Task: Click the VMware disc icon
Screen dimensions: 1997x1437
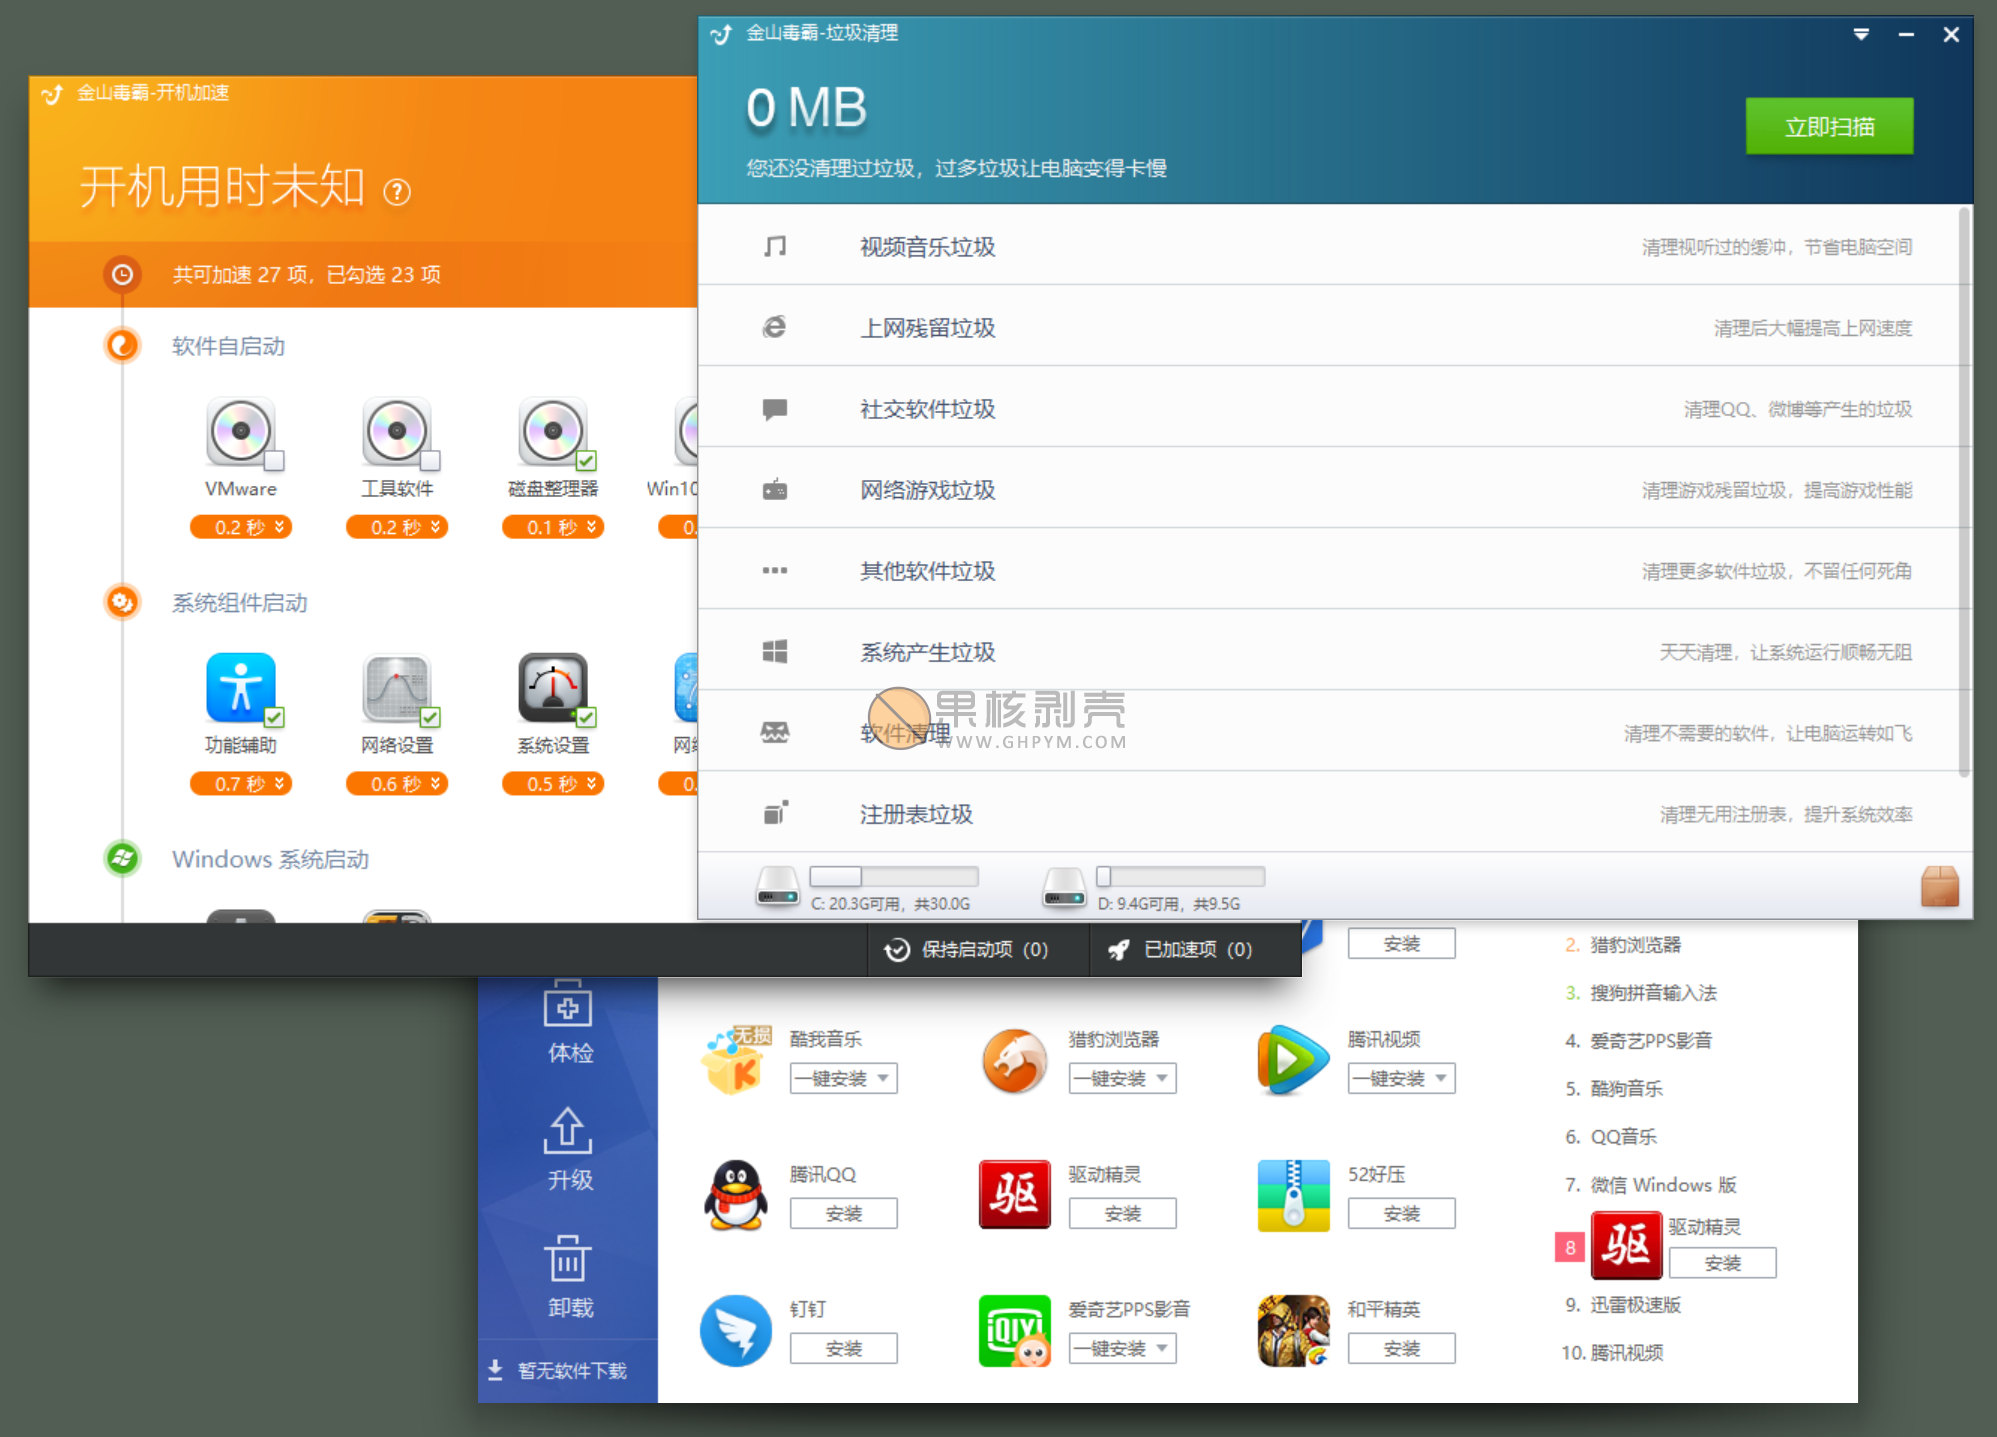Action: pos(240,432)
